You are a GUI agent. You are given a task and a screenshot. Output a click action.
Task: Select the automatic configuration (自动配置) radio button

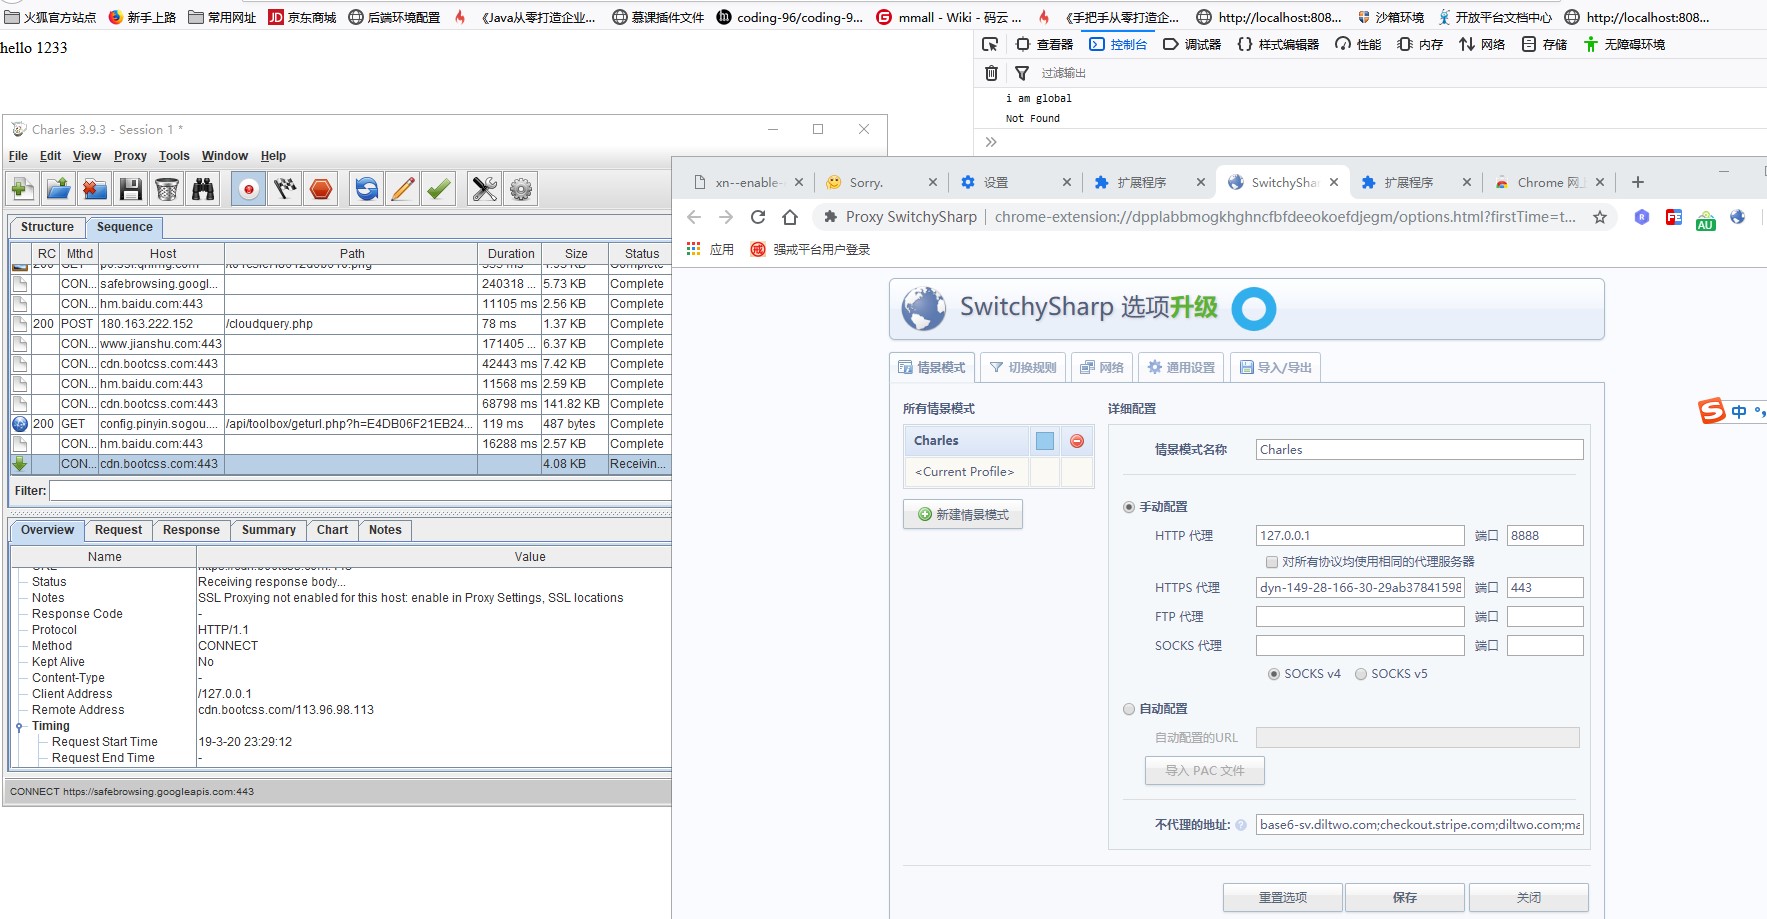coord(1129,709)
